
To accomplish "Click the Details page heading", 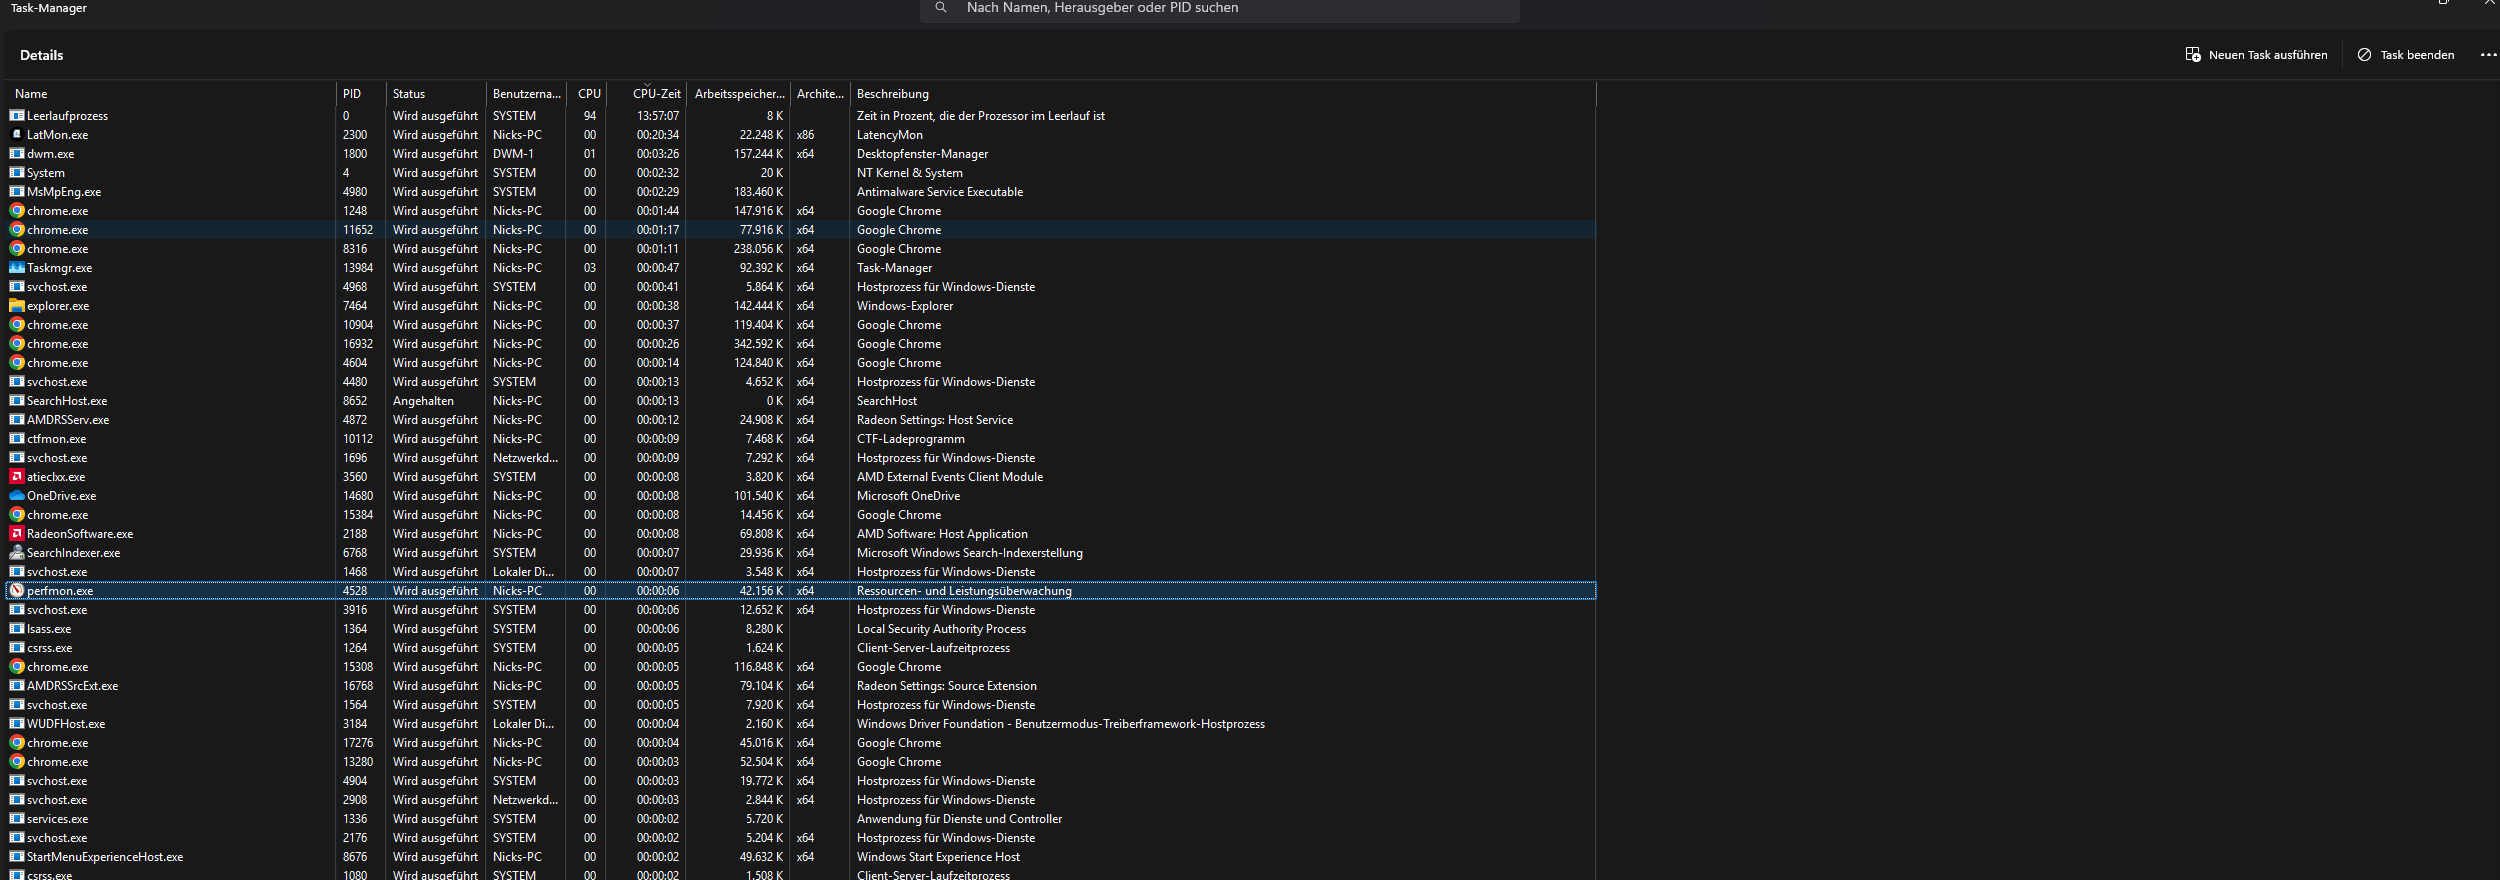I will 41,55.
